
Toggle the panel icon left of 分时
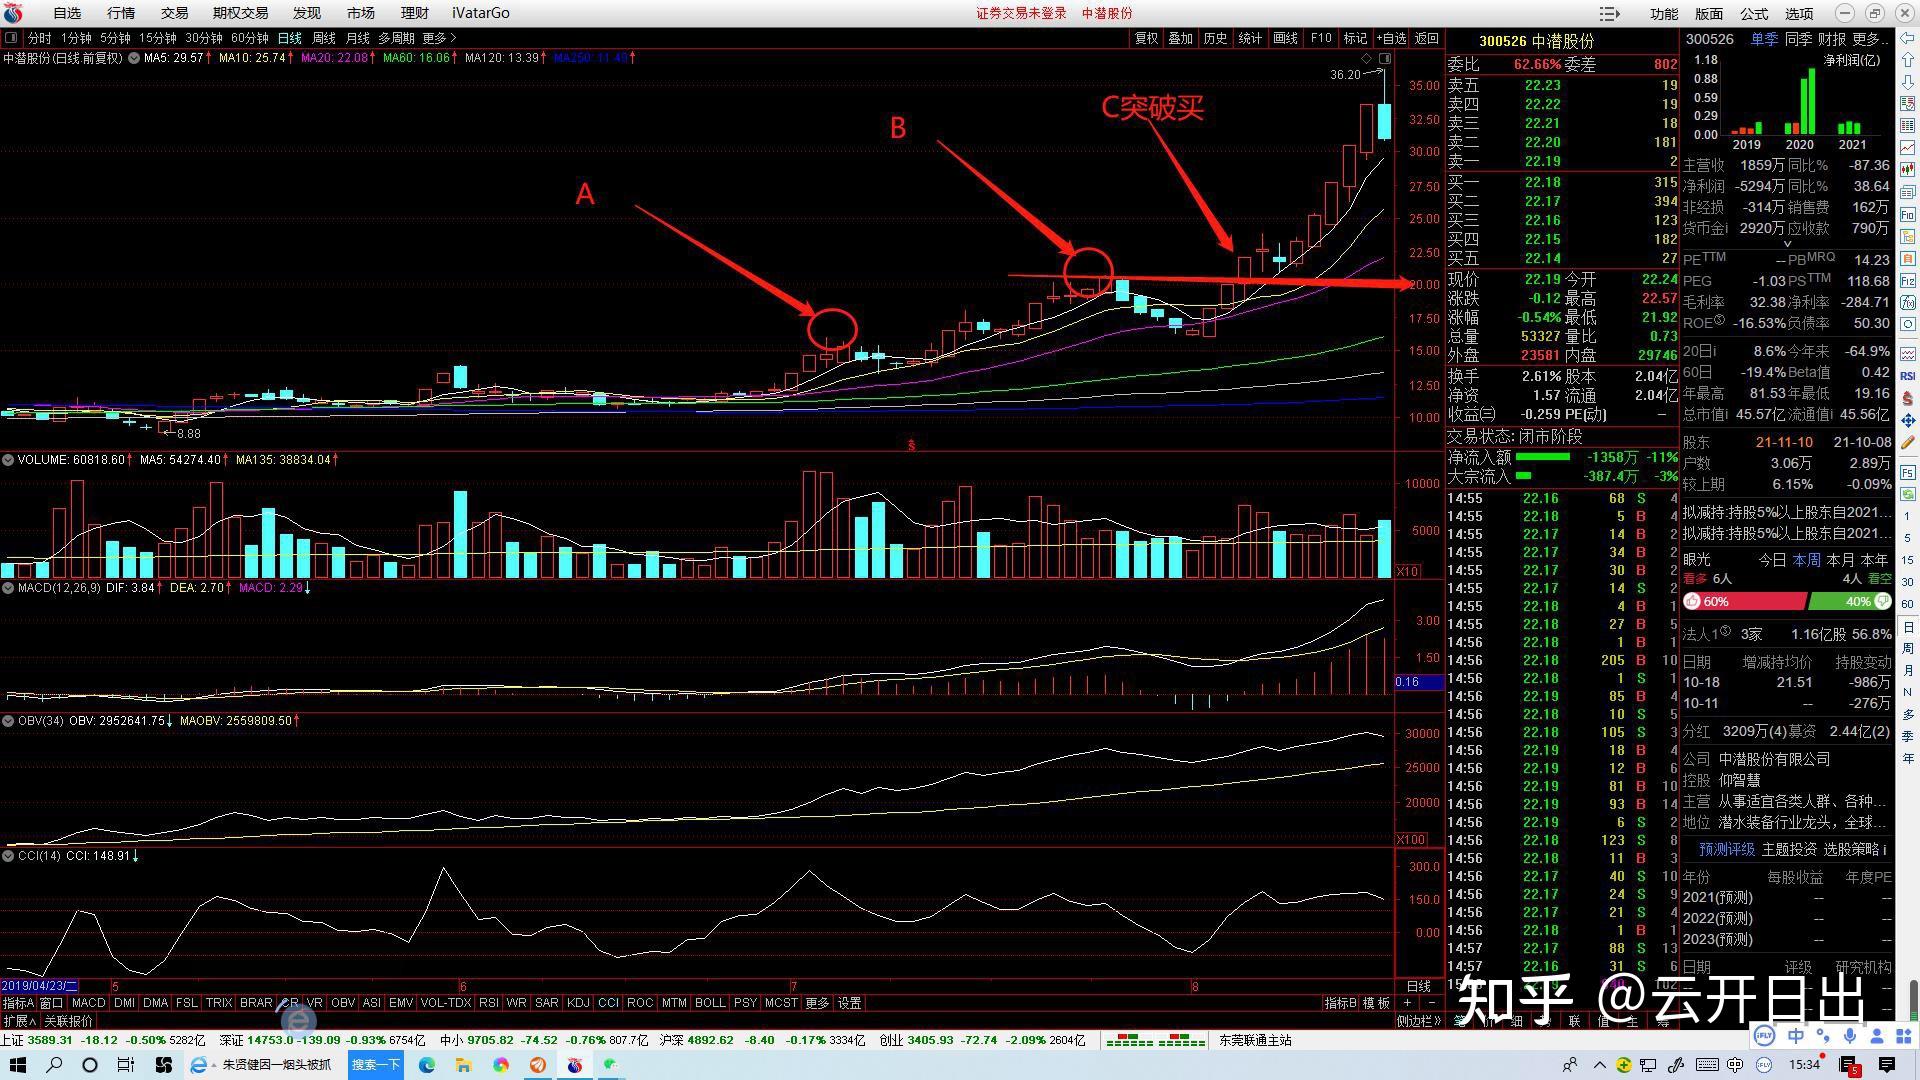11,38
